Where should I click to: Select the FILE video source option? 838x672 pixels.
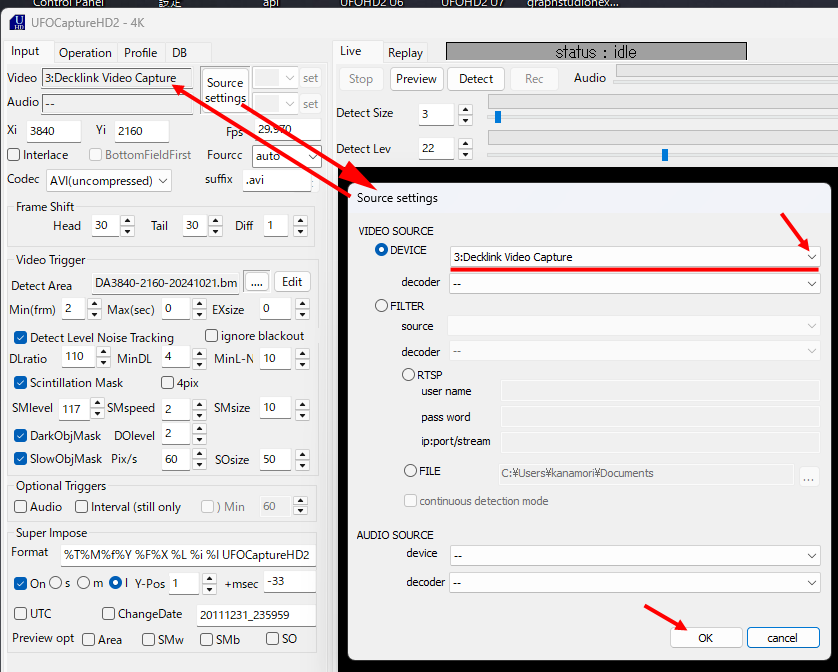410,471
